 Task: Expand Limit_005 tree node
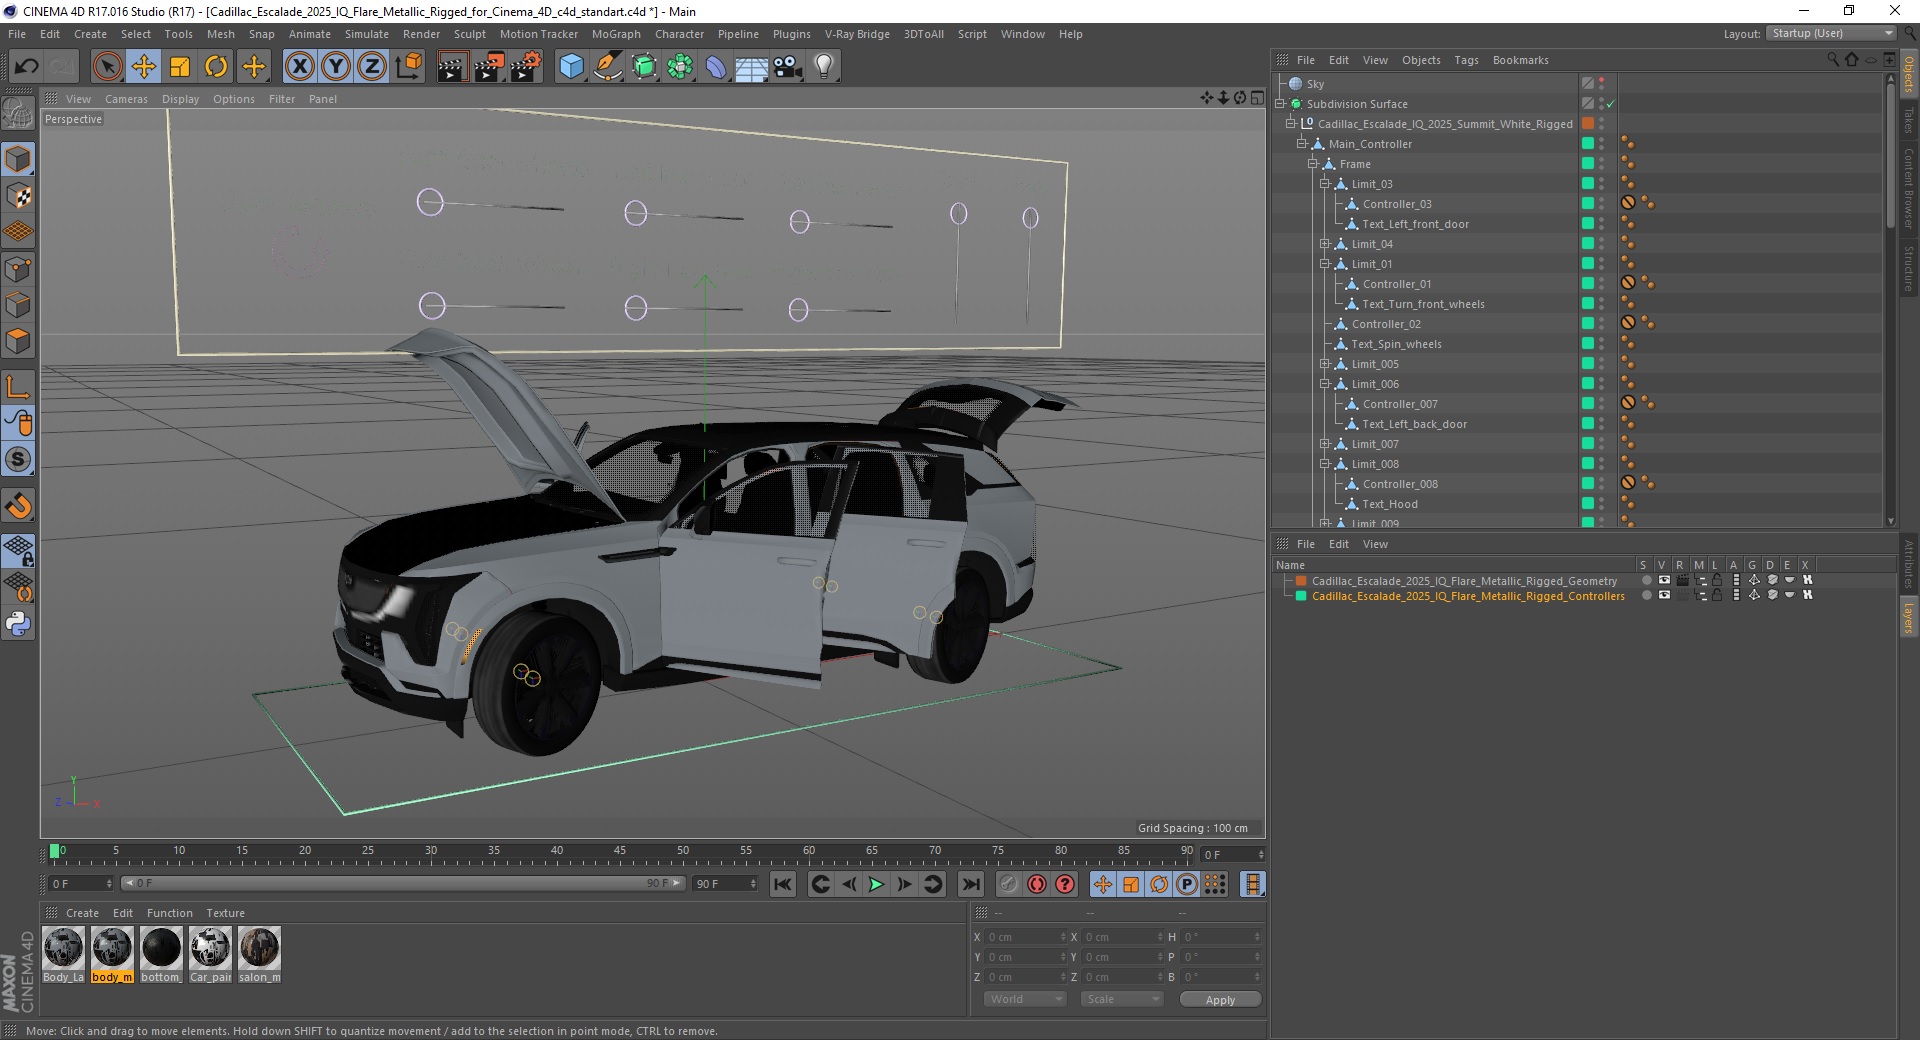(1324, 364)
